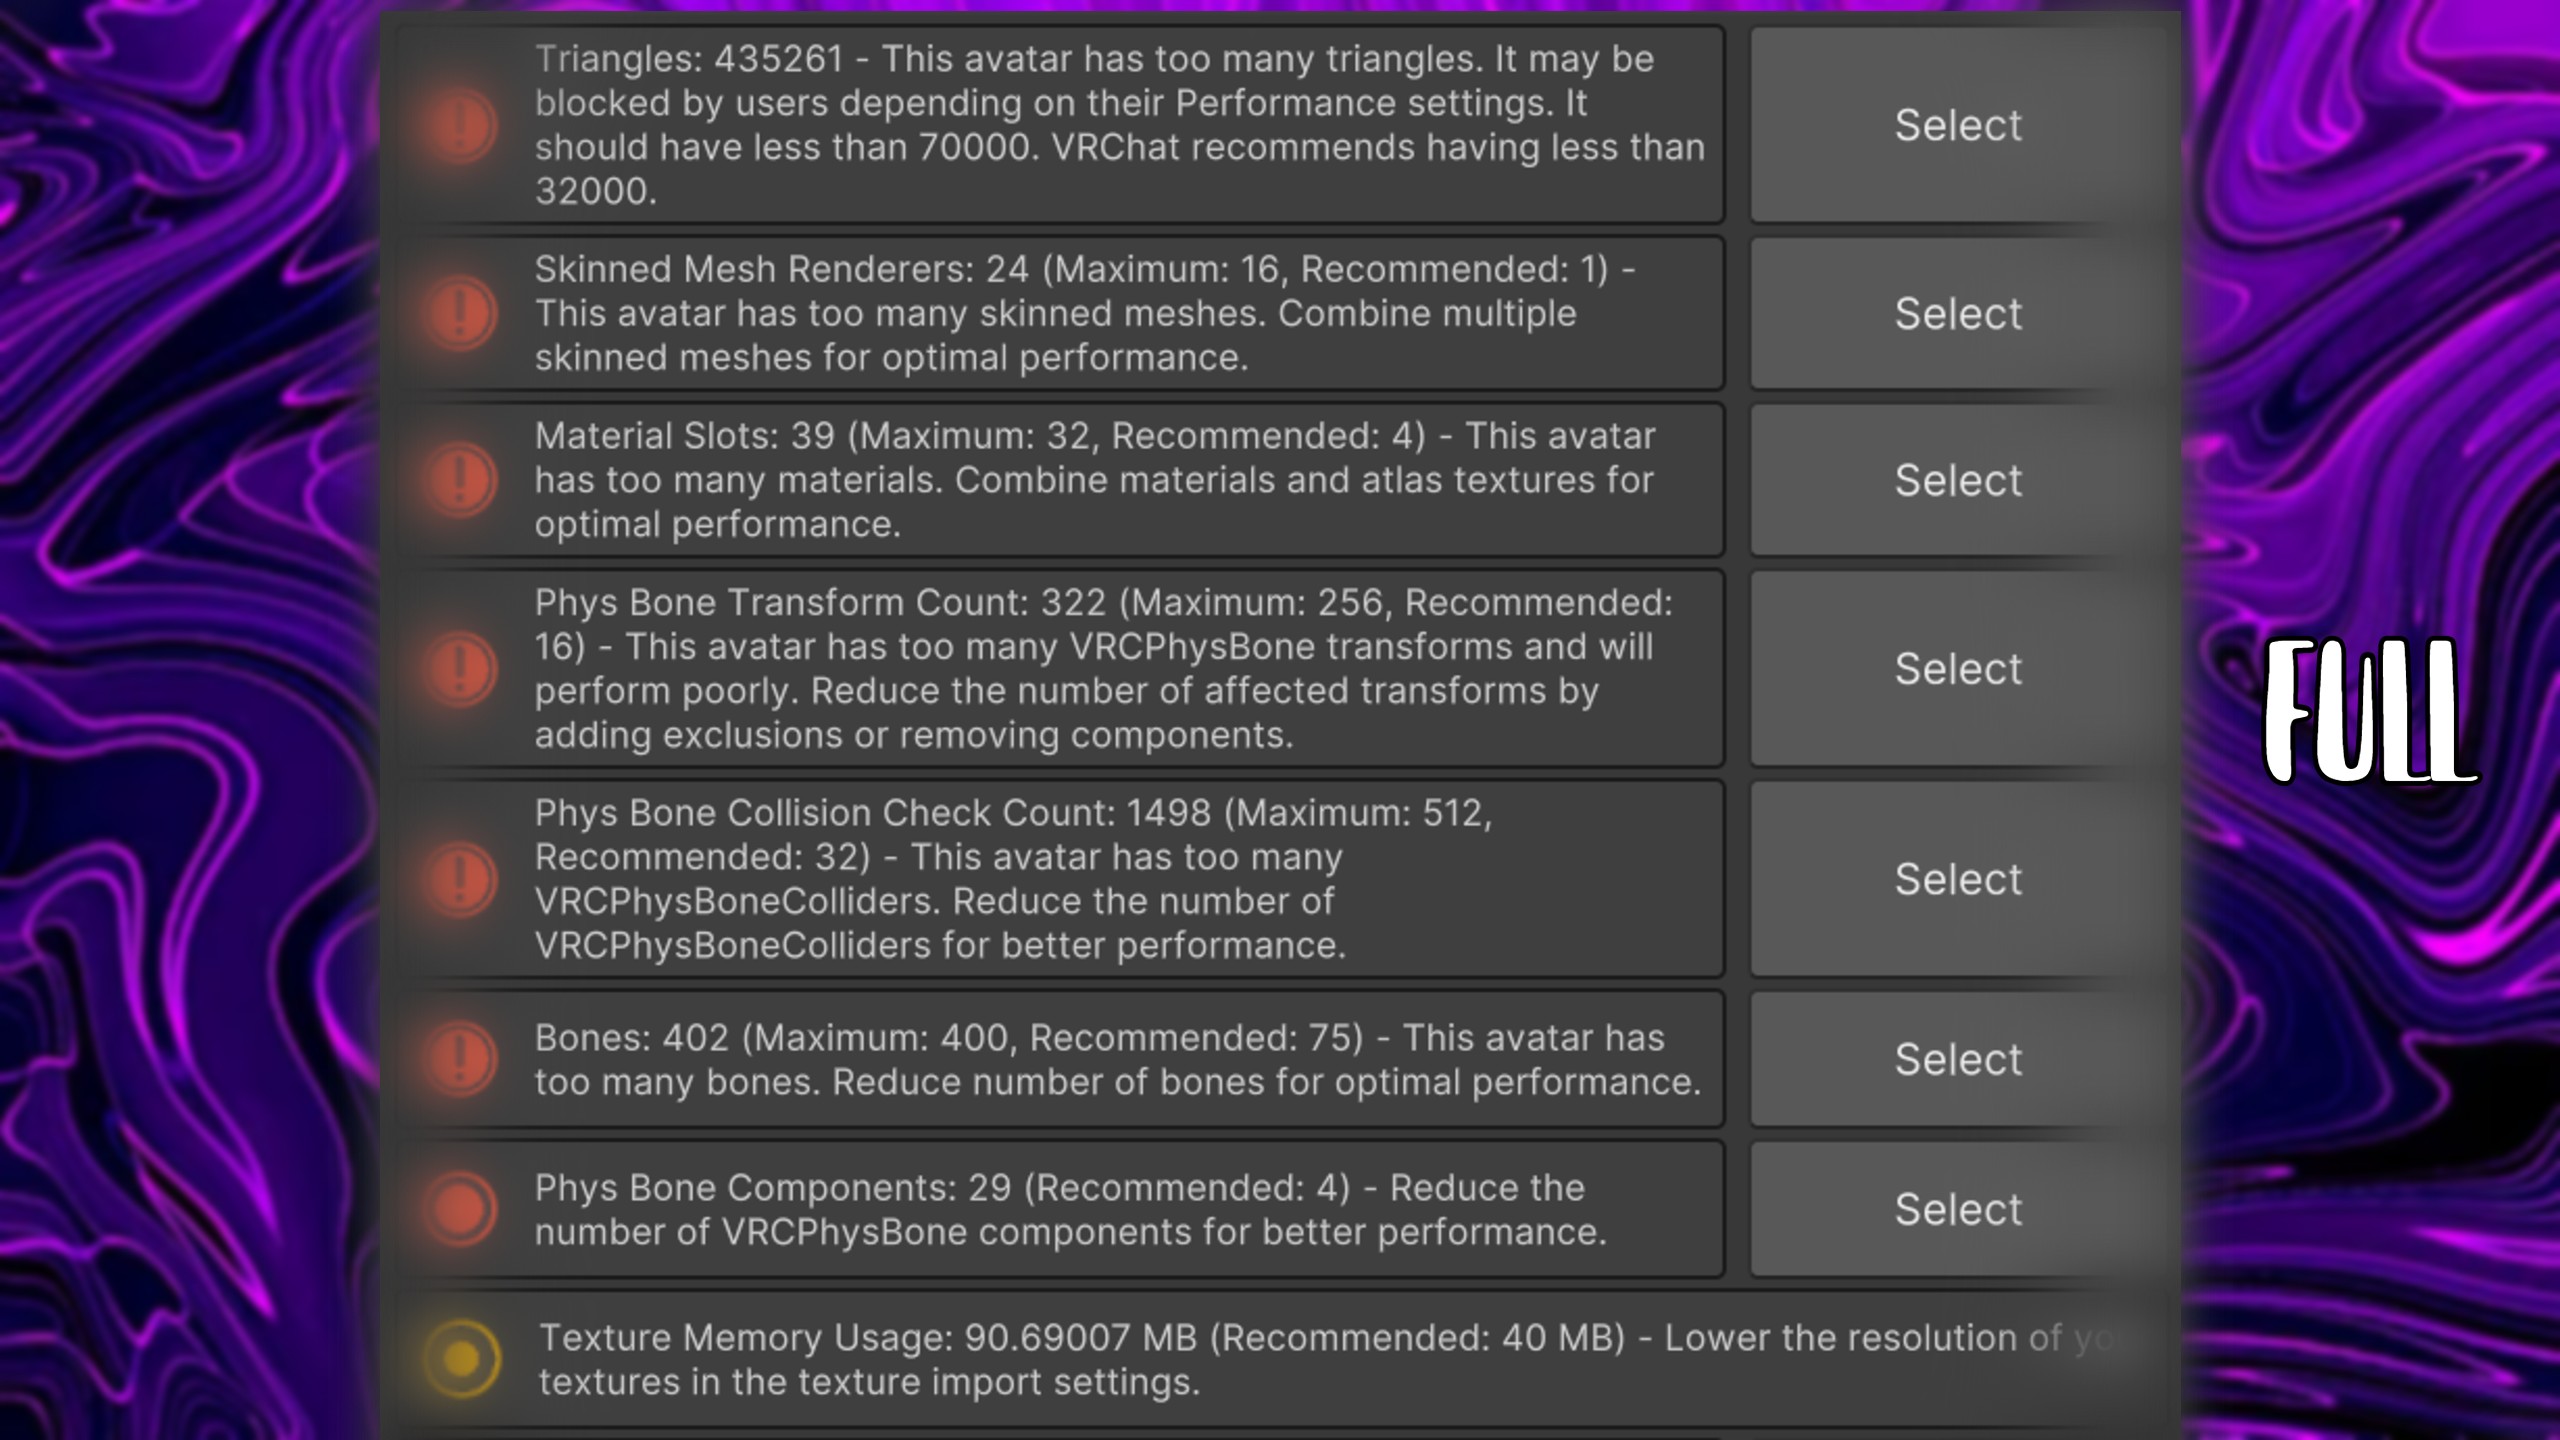Select the Skinned Mesh Renderers offenders
Viewport: 2560px width, 1440px height.
1958,313
